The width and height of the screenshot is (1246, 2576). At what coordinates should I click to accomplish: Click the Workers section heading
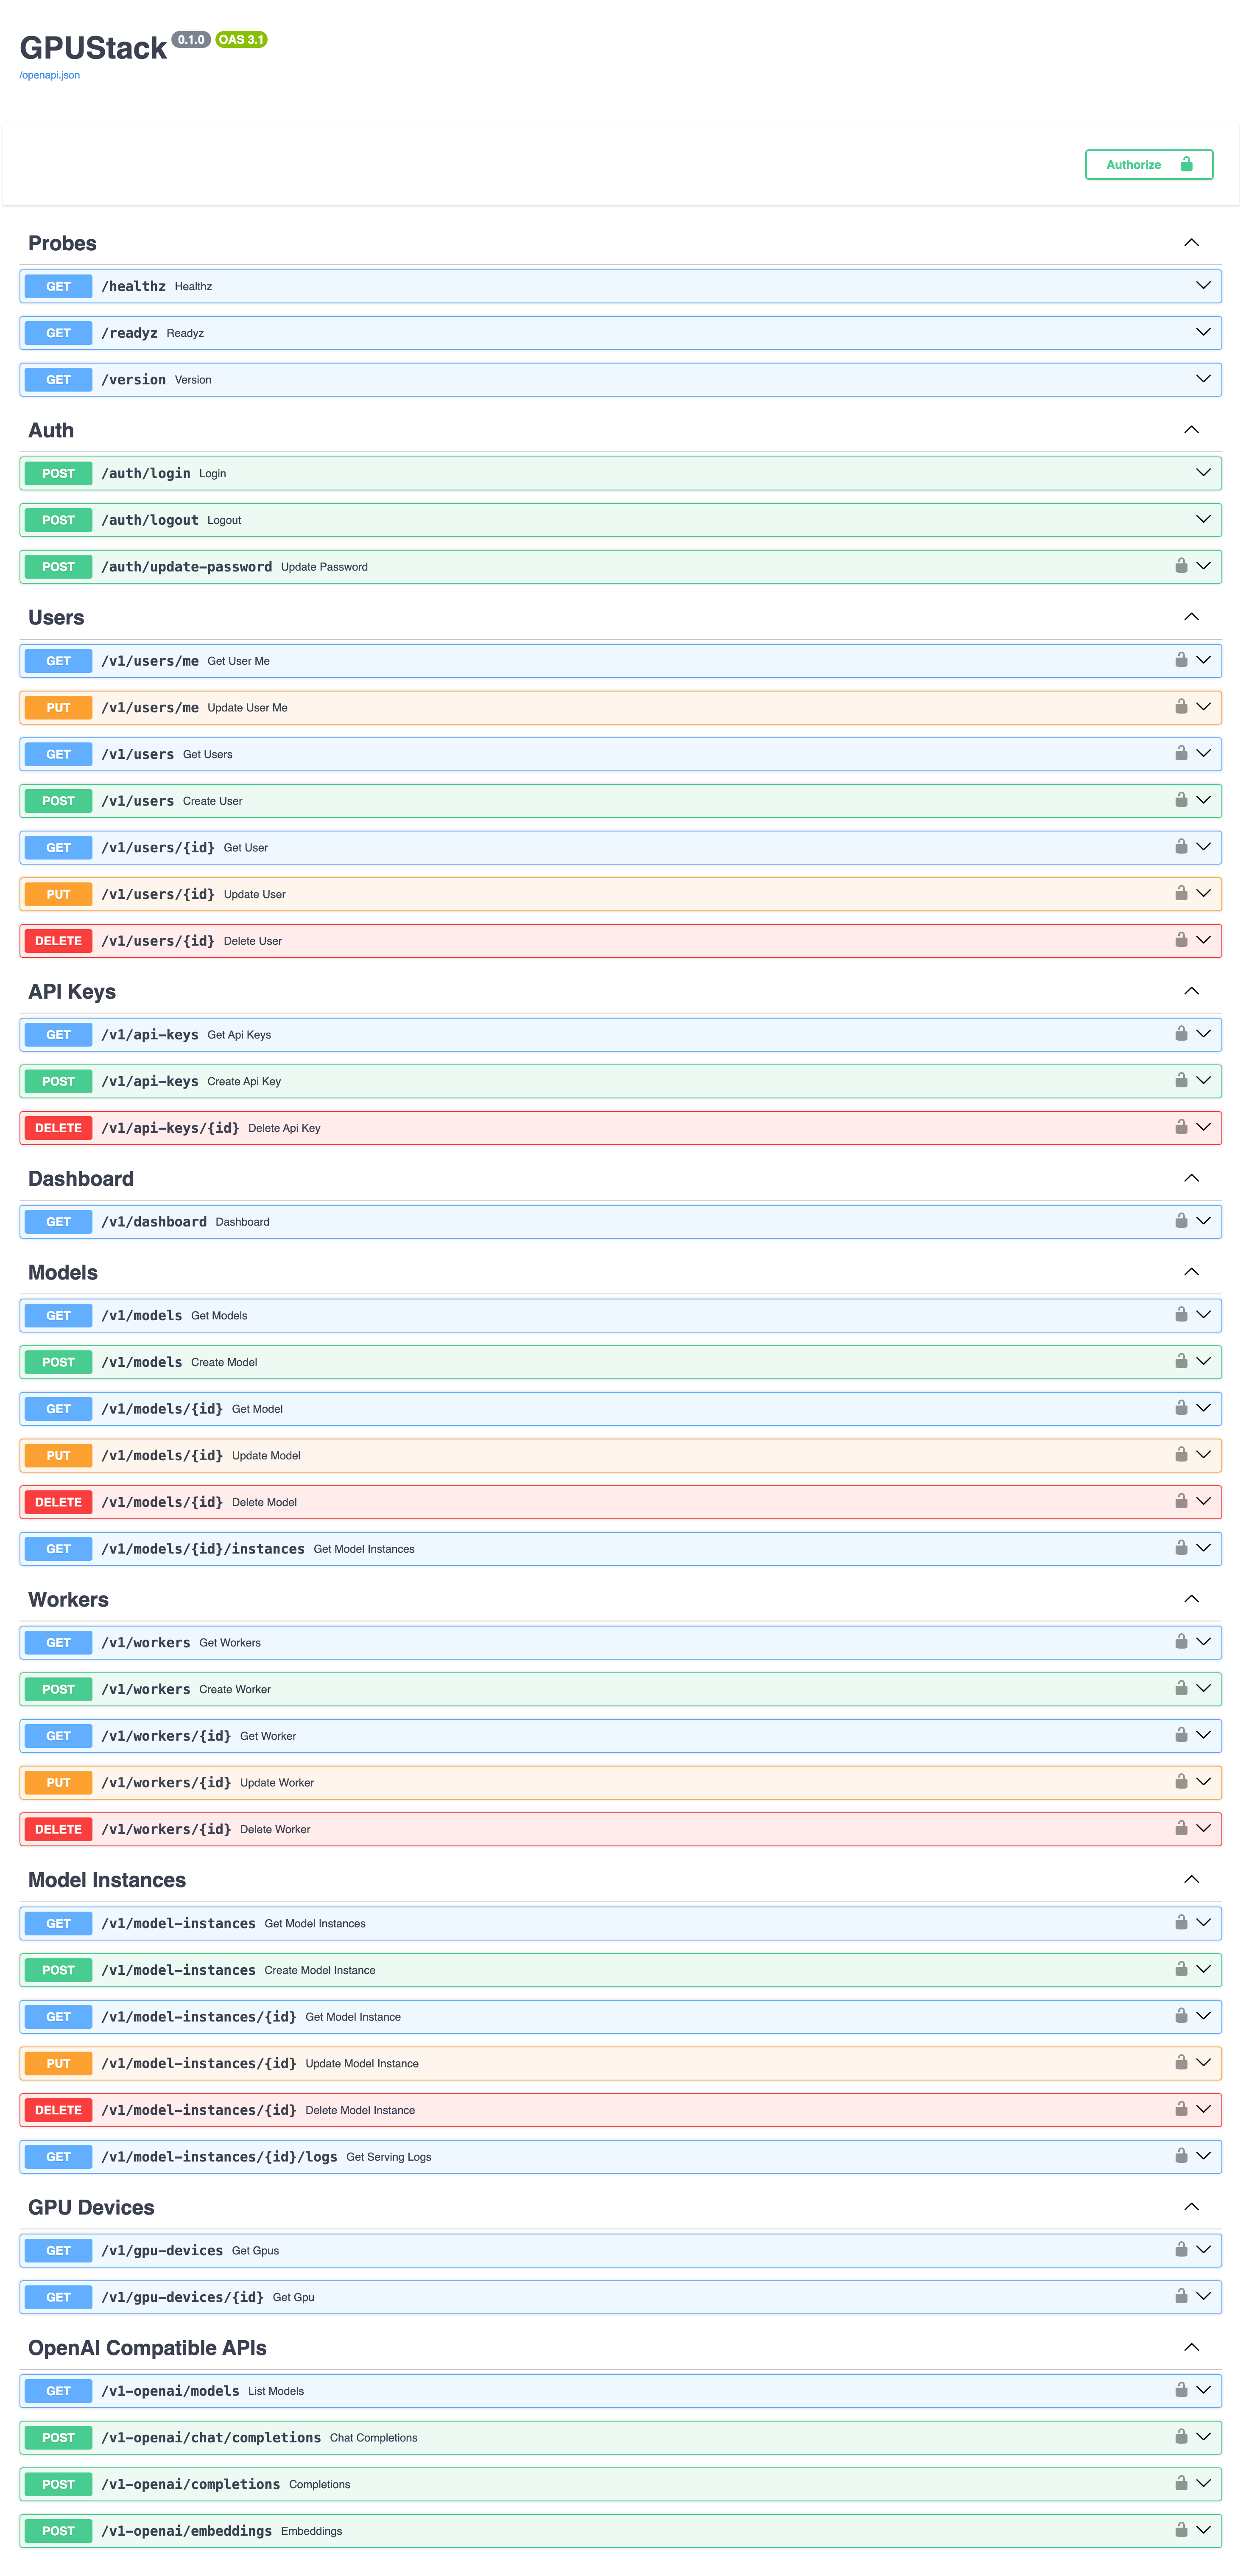68,1599
